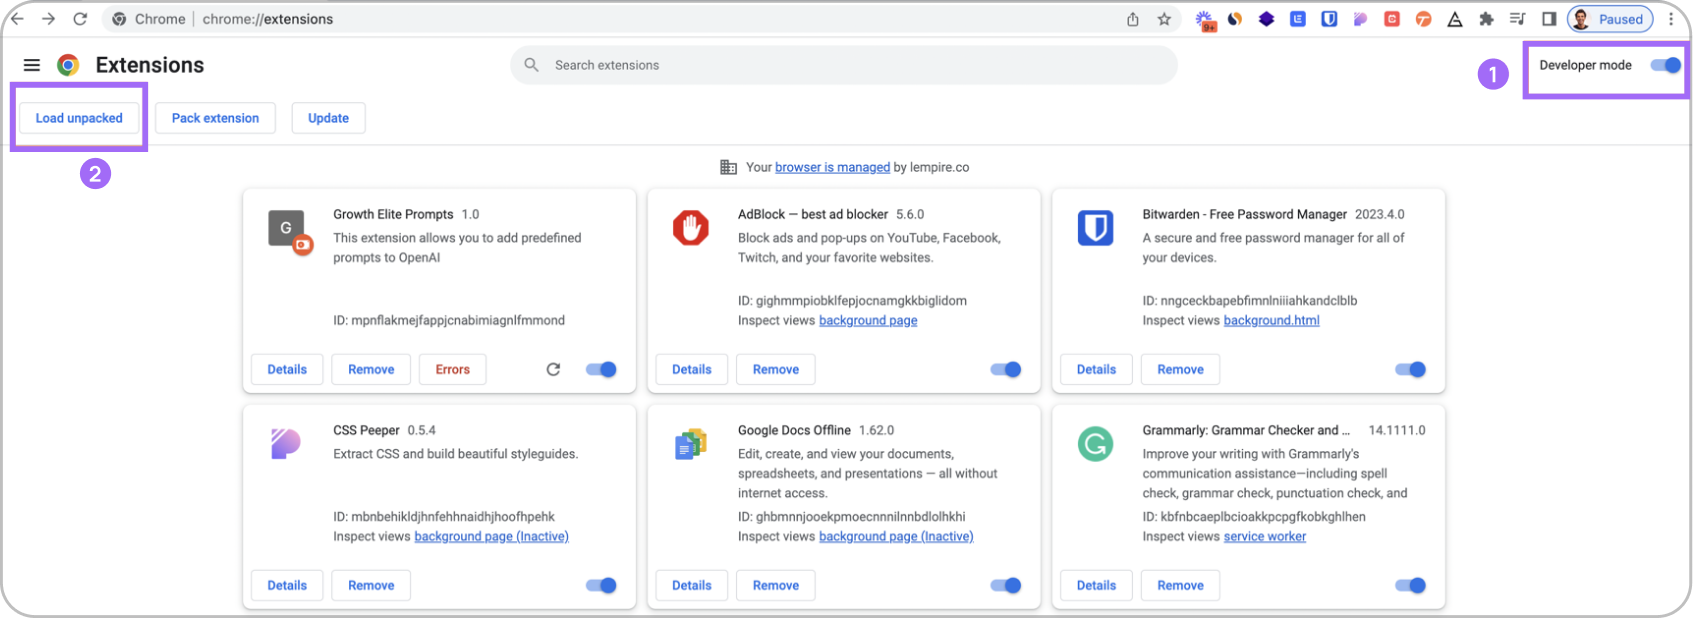Open the profile avatar labeled Paused
The image size is (1693, 618).
click(x=1610, y=19)
